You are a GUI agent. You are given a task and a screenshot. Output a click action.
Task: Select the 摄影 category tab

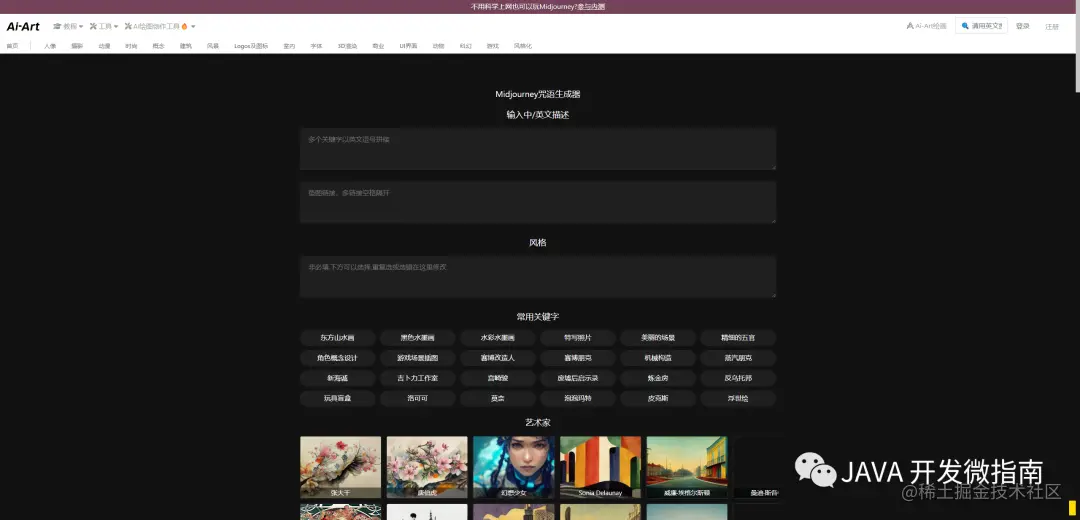pyautogui.click(x=77, y=46)
